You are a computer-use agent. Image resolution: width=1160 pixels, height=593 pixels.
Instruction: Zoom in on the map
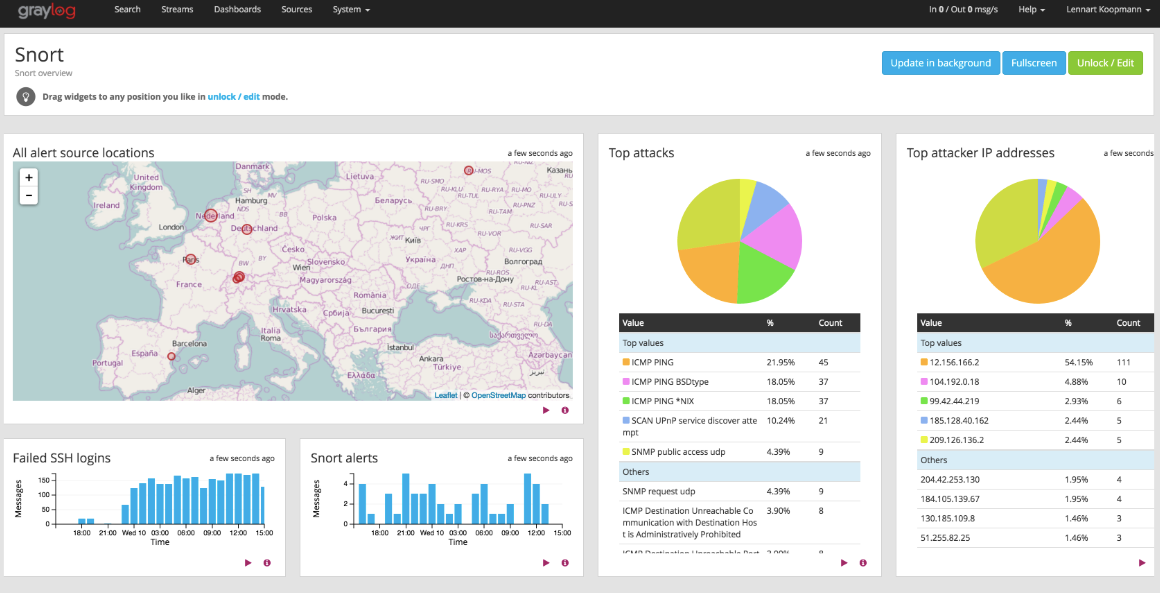click(29, 177)
